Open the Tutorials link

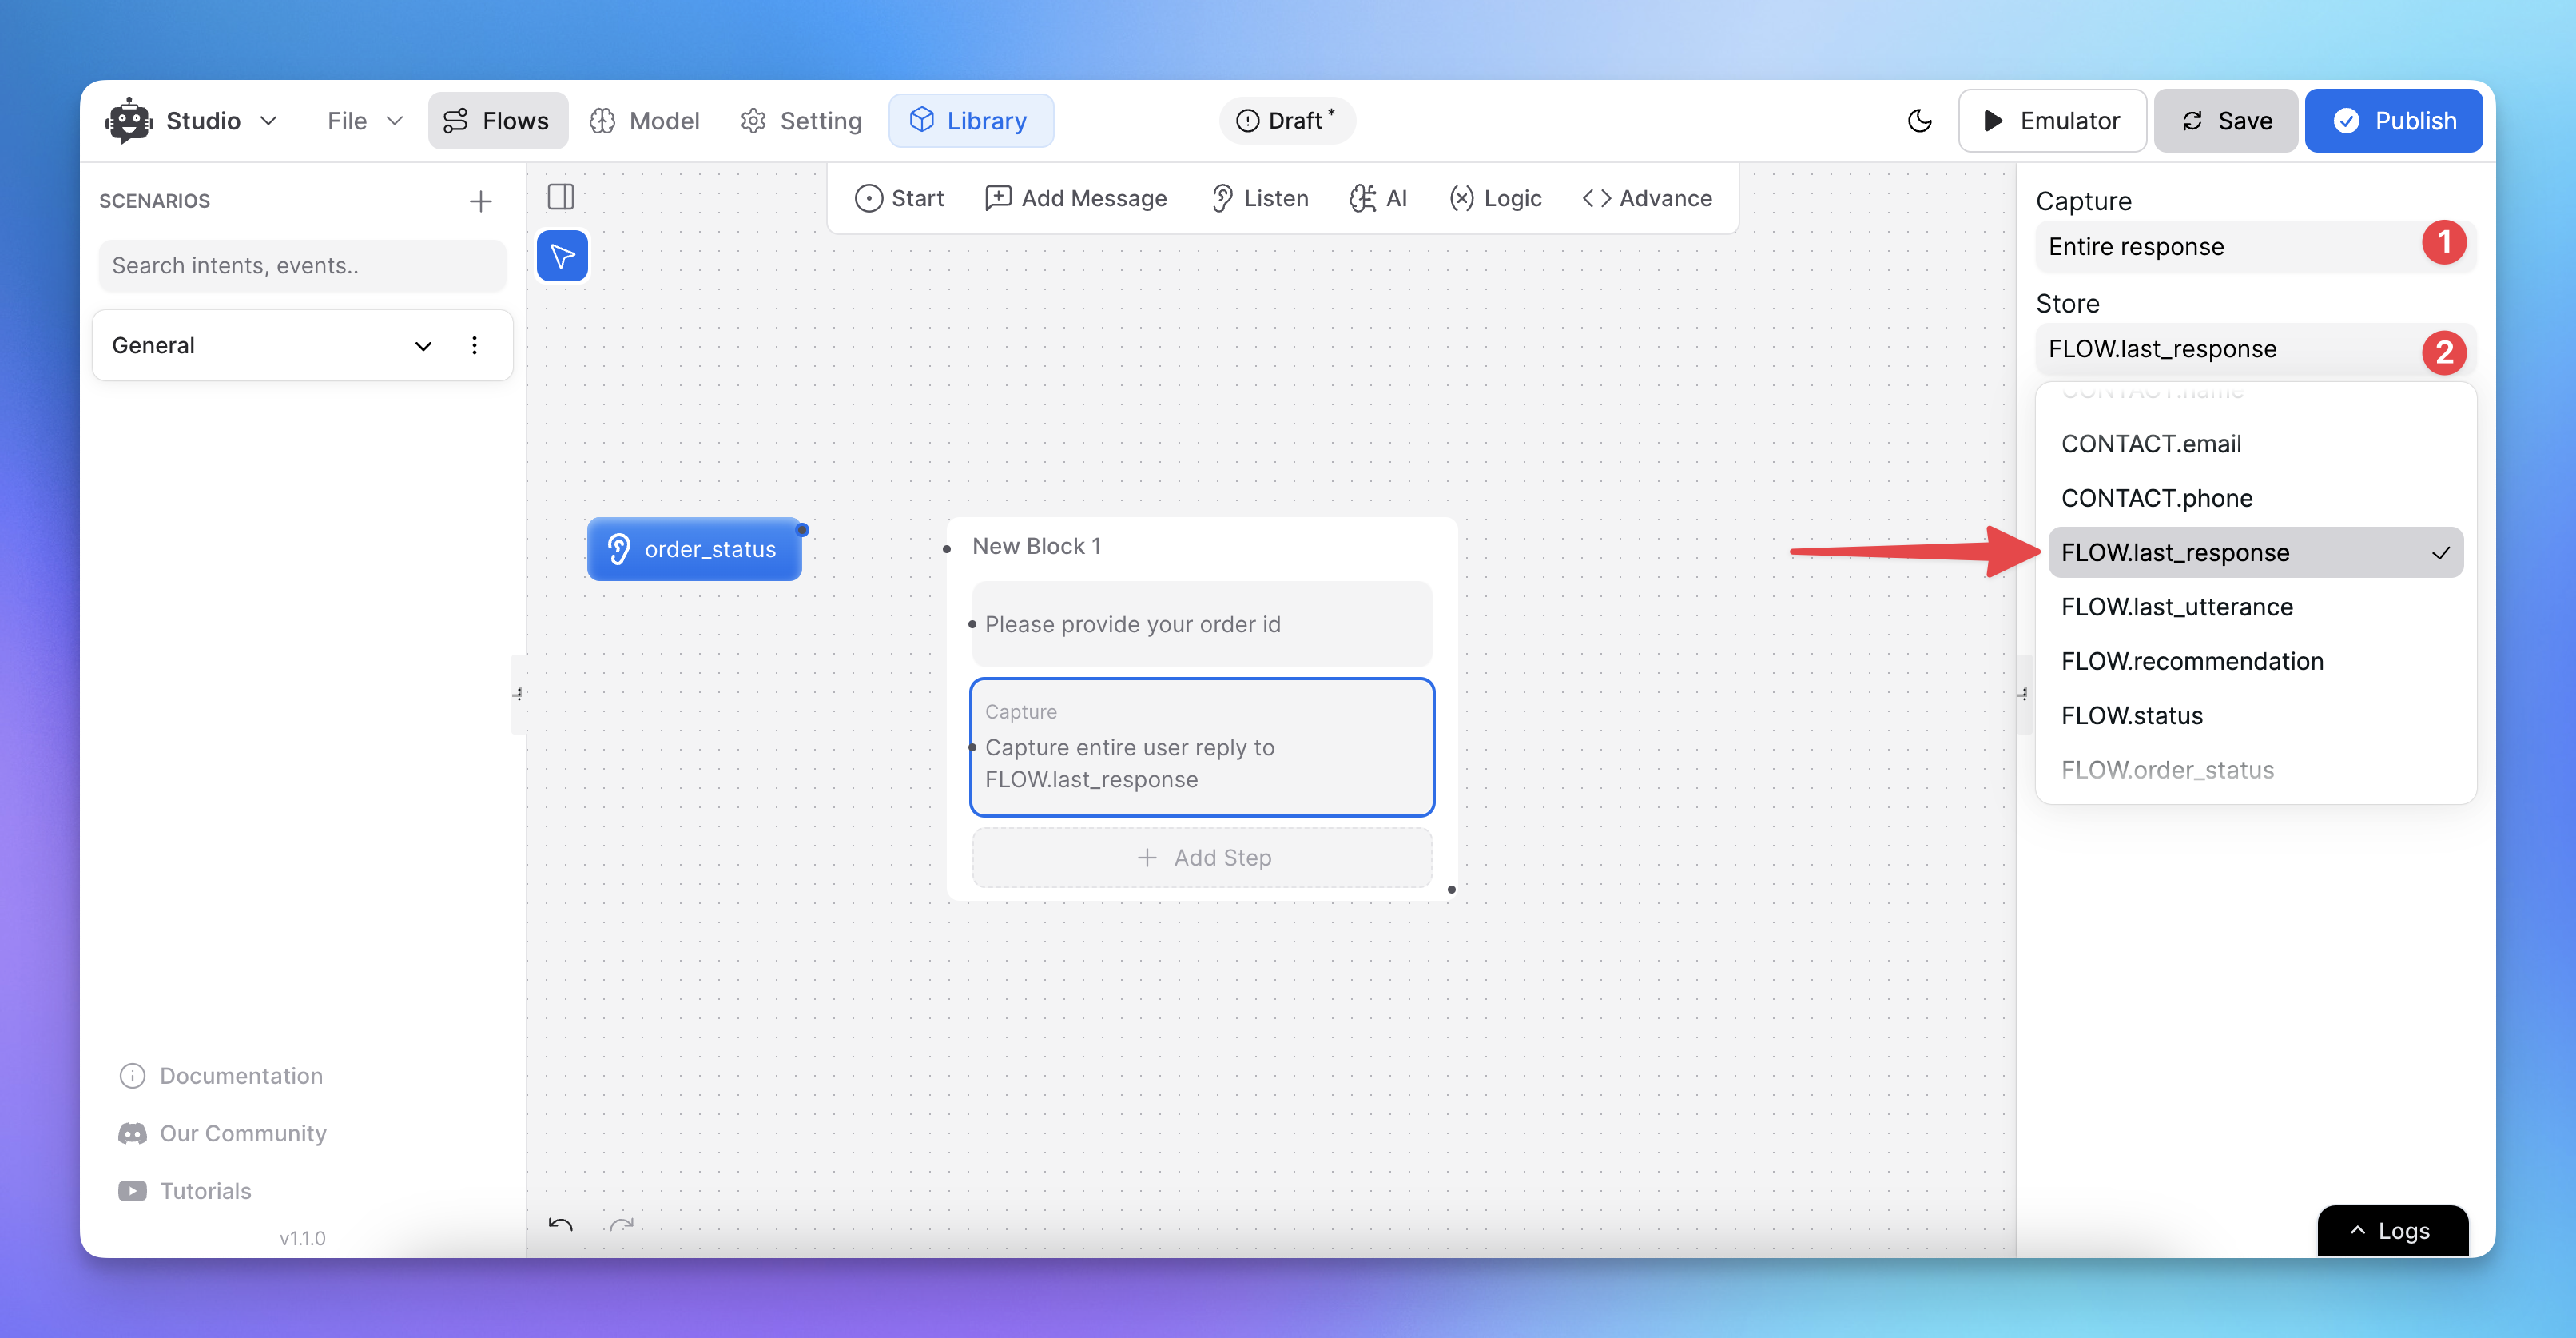pyautogui.click(x=185, y=1191)
